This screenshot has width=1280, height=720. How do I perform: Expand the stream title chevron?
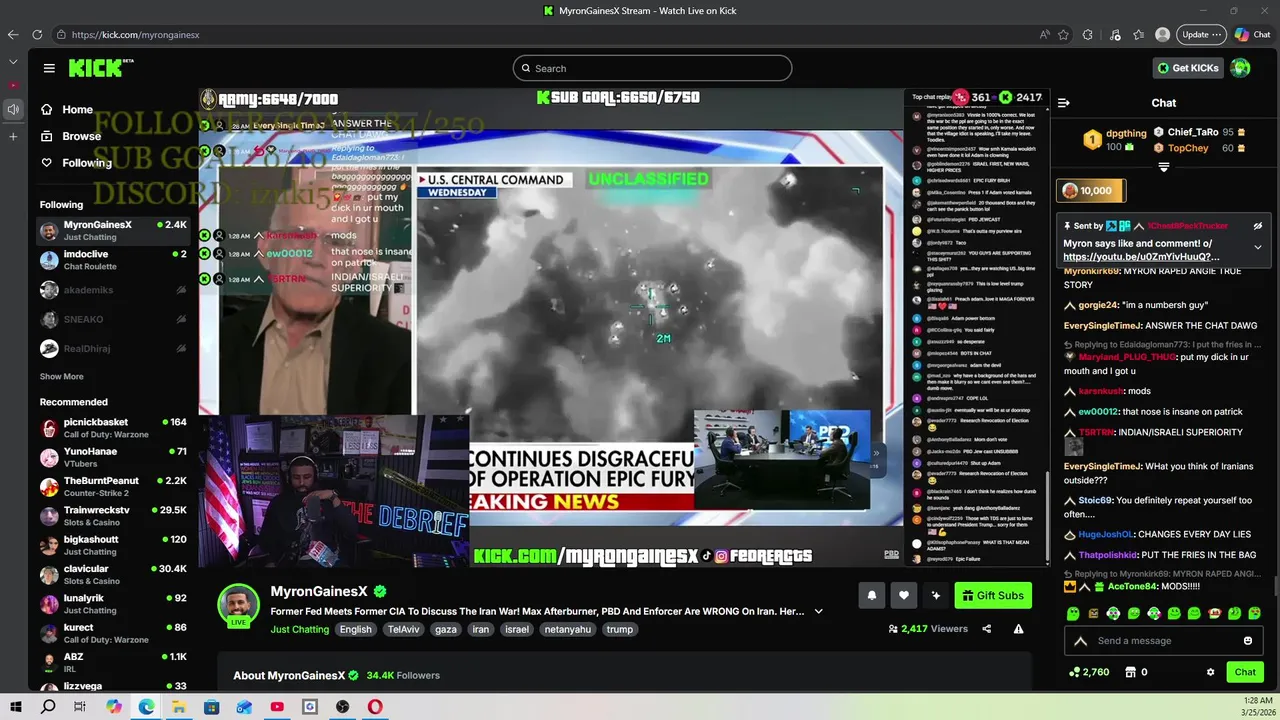point(819,611)
